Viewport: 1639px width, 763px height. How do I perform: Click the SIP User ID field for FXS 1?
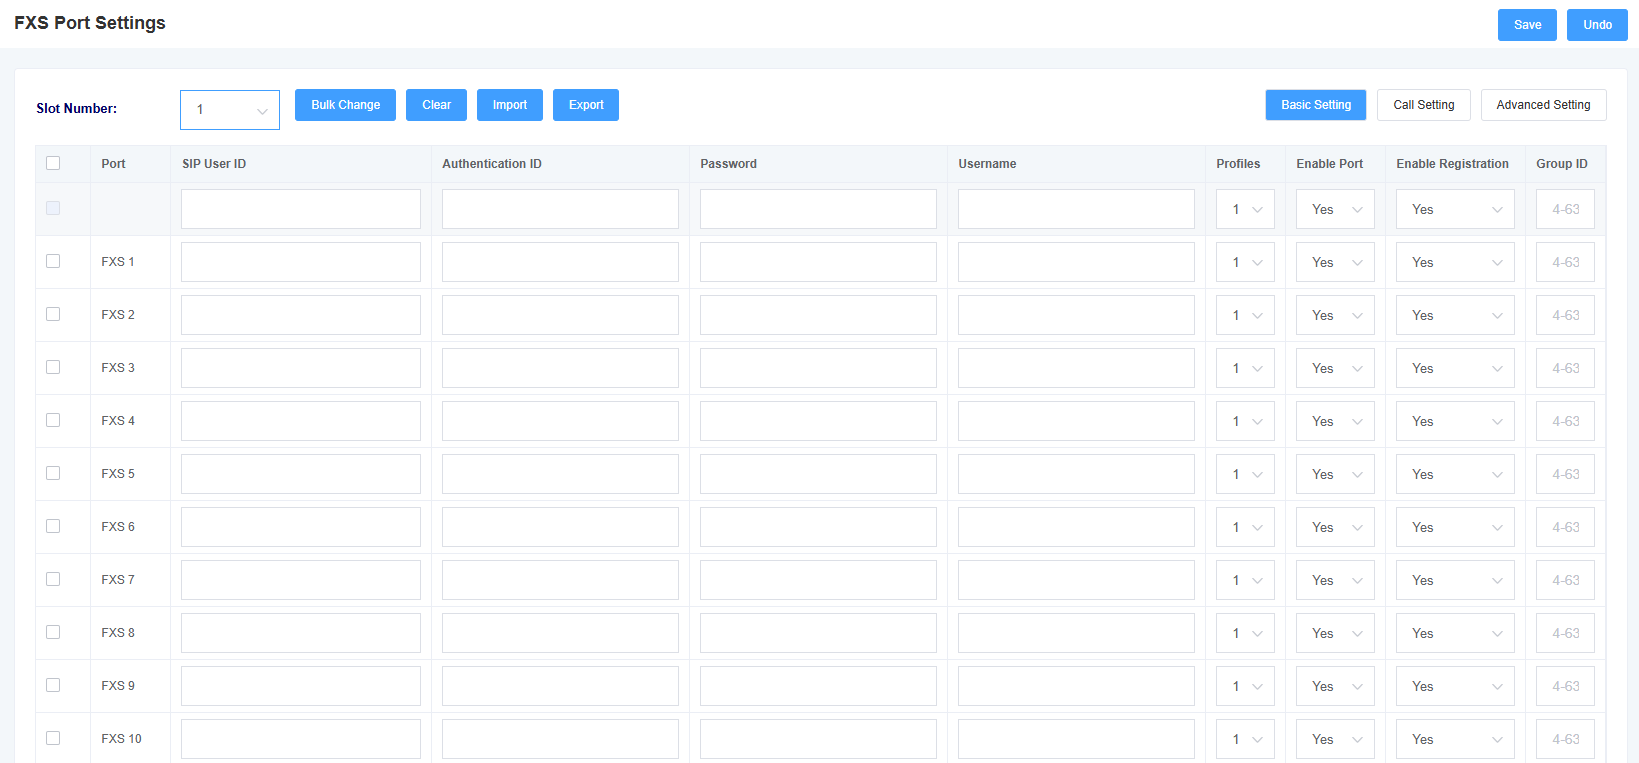point(301,262)
